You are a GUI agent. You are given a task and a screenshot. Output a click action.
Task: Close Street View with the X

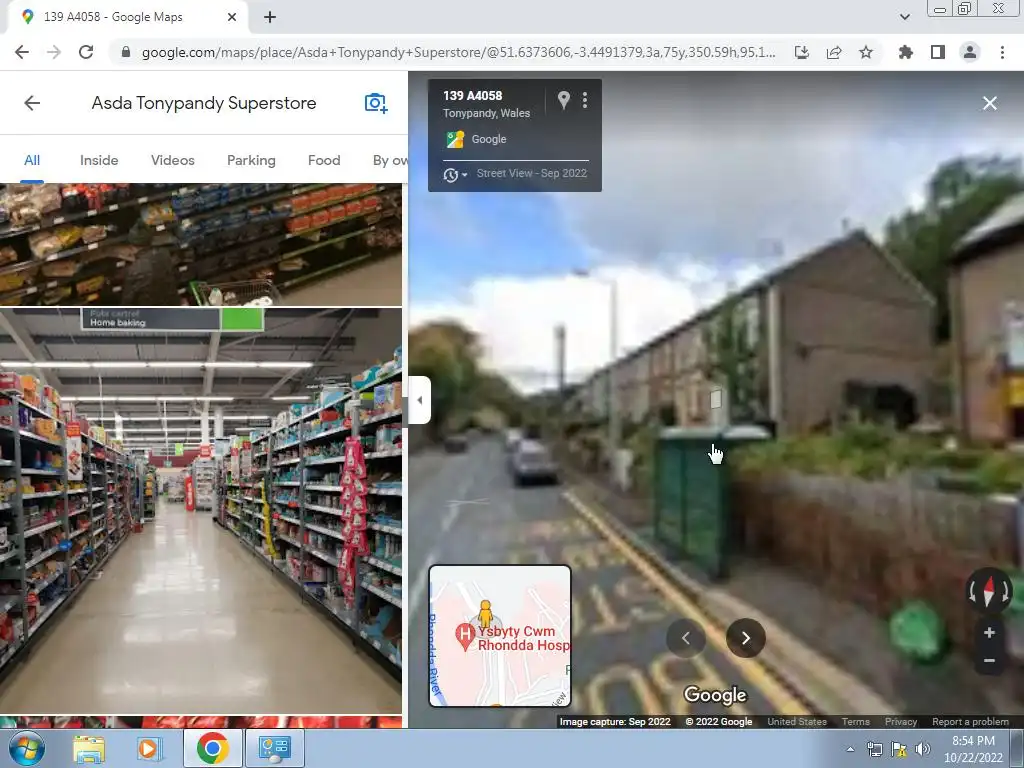[x=989, y=103]
